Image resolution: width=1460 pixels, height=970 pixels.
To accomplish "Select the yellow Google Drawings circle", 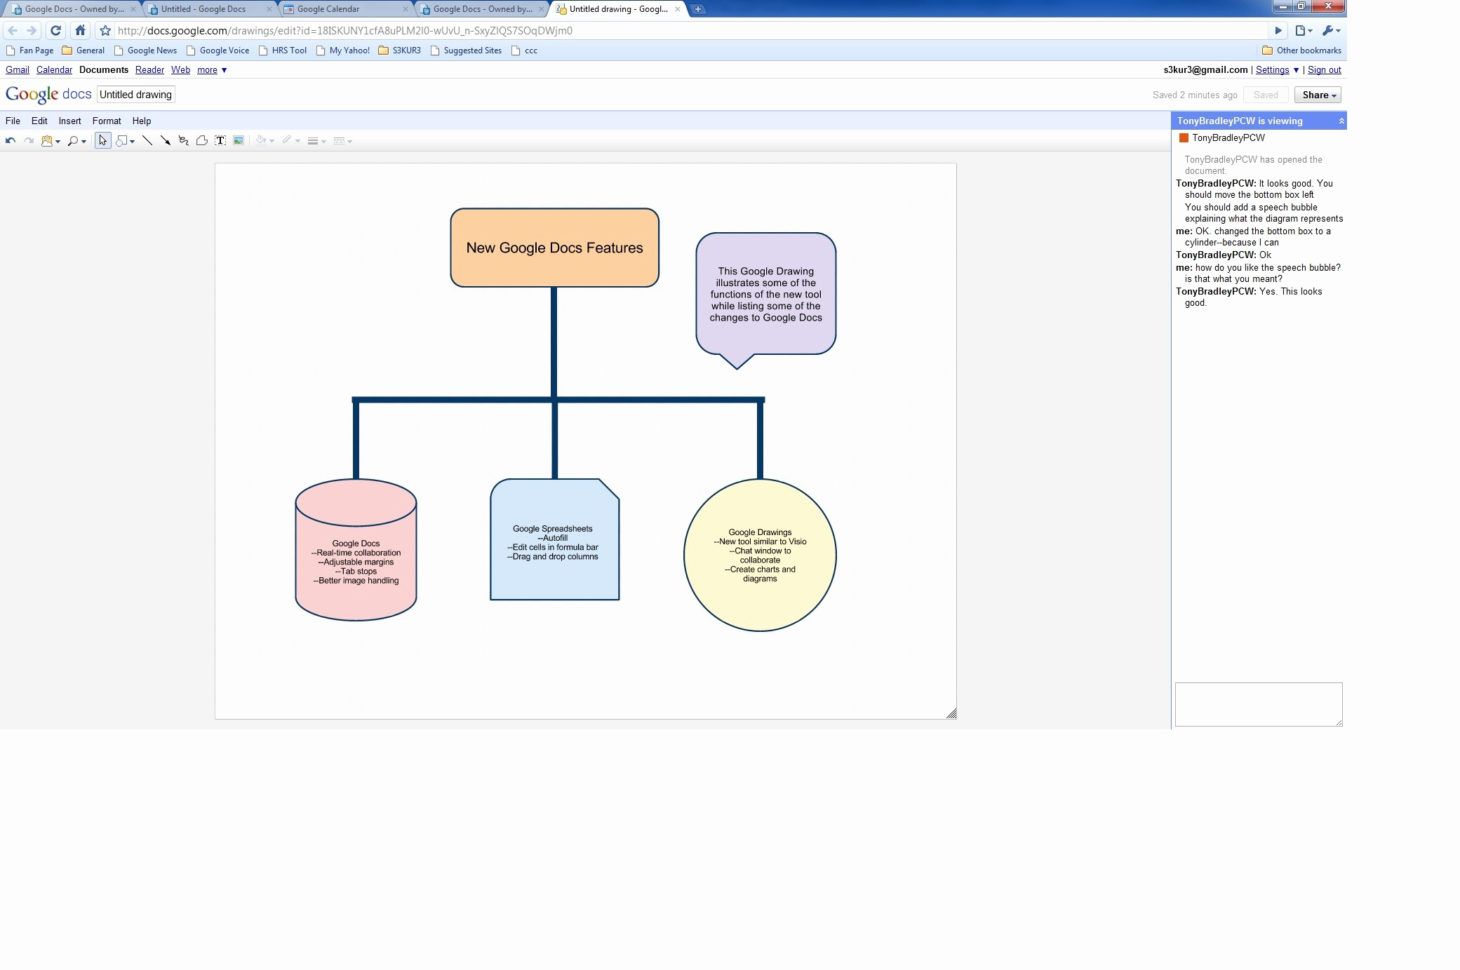I will pos(760,555).
